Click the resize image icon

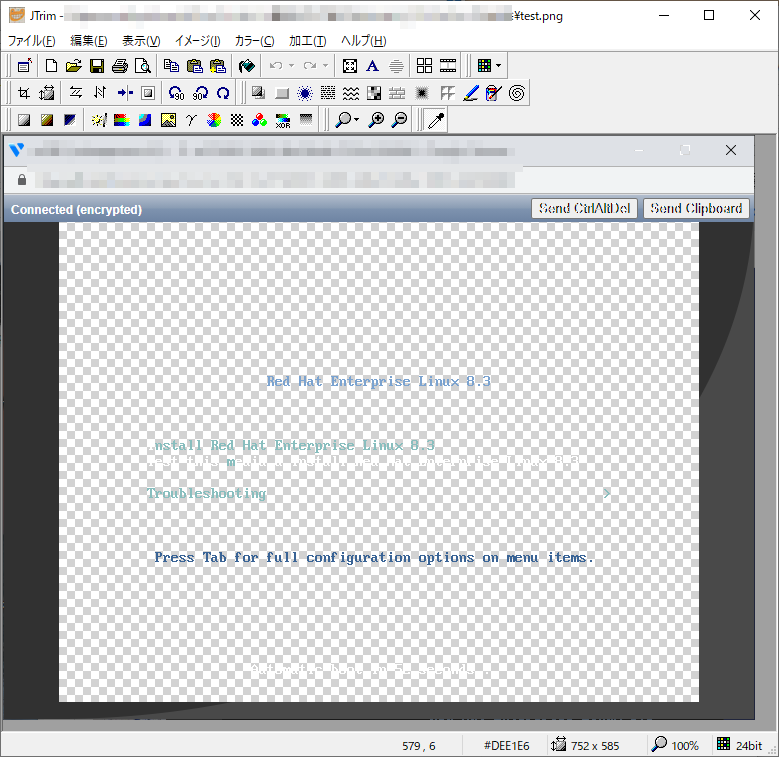(47, 93)
